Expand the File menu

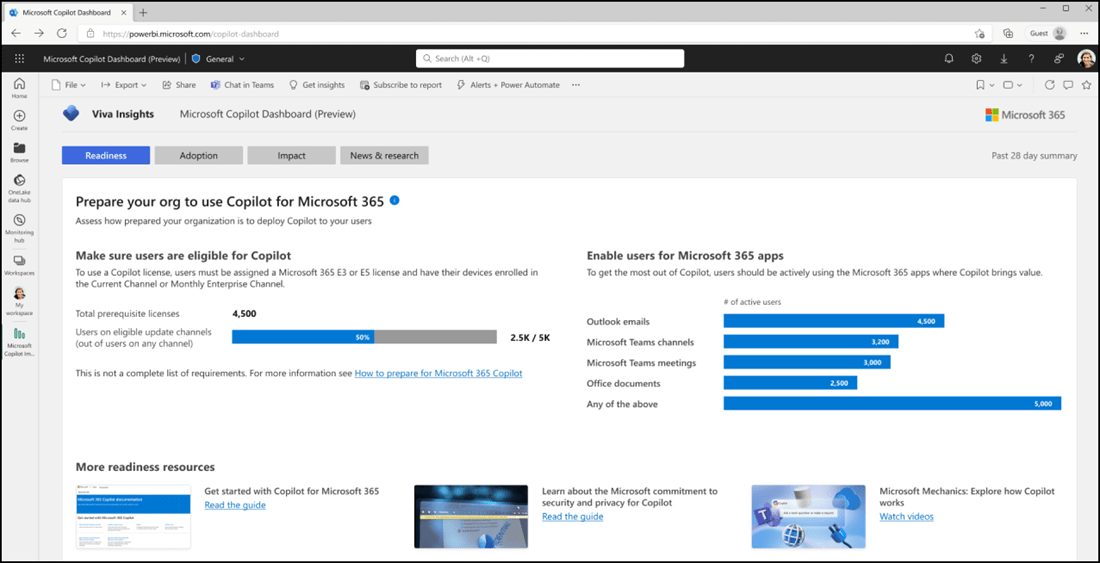click(69, 85)
